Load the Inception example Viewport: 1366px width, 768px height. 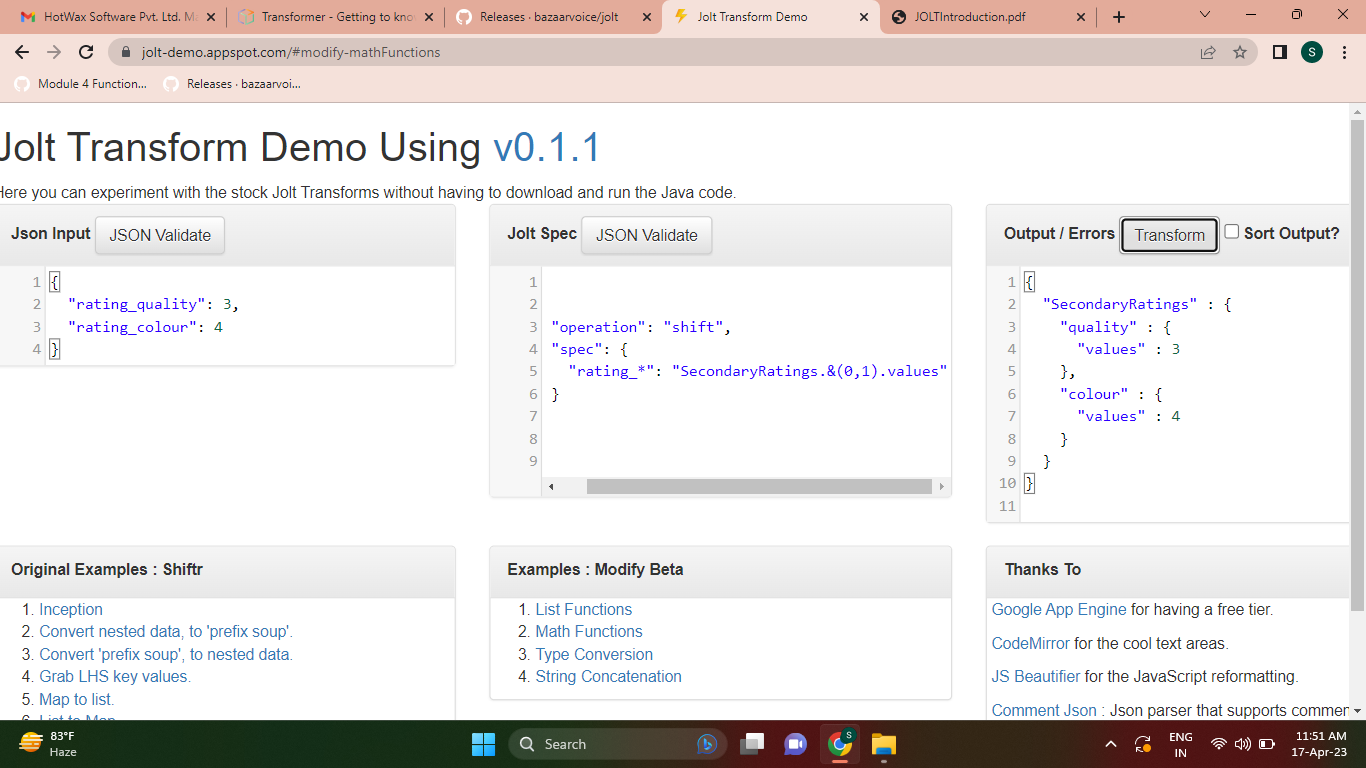71,609
